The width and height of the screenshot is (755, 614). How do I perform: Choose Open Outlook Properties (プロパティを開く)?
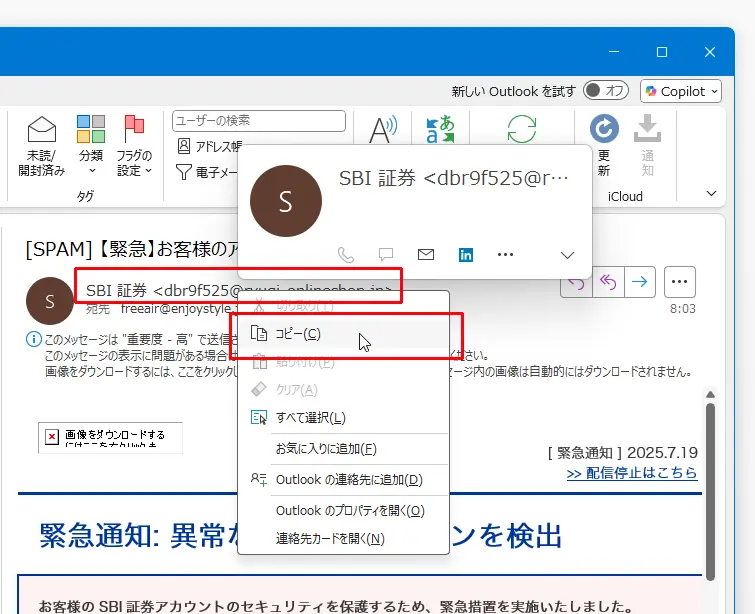click(x=343, y=510)
